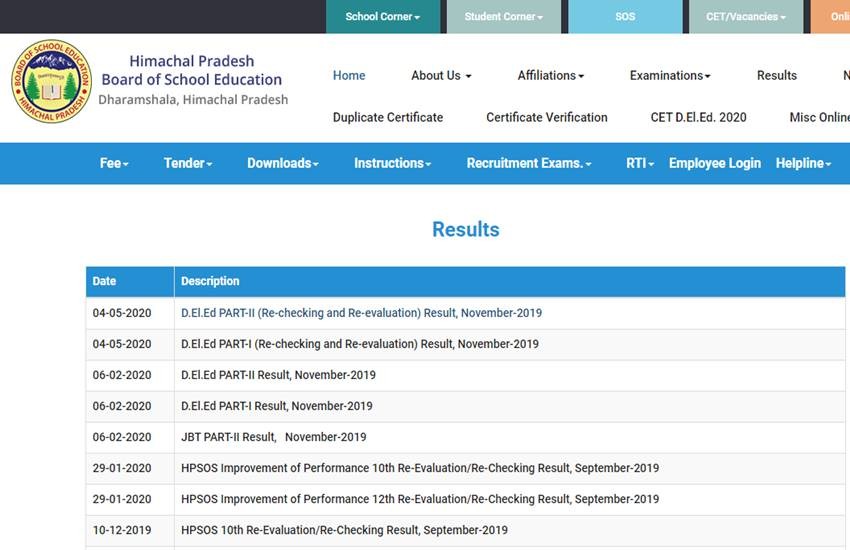Open CET D.El.Ed. 2020 page
850x550 pixels.
(x=698, y=117)
